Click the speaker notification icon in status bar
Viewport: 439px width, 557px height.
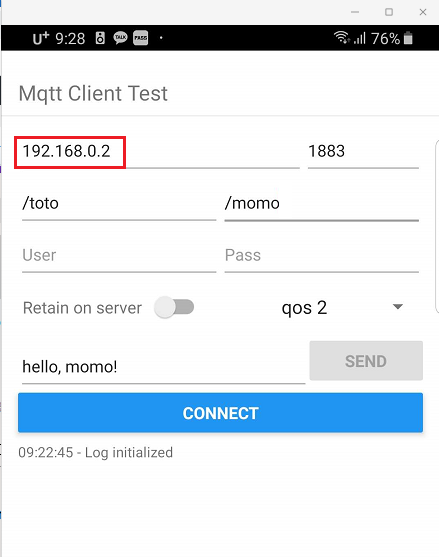click(x=100, y=38)
